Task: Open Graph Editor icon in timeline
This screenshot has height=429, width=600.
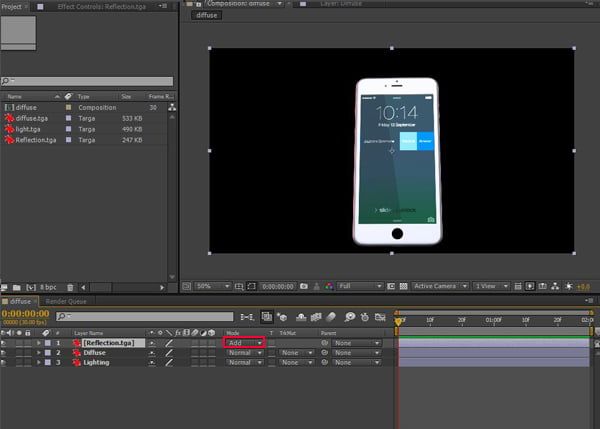Action: [x=380, y=317]
